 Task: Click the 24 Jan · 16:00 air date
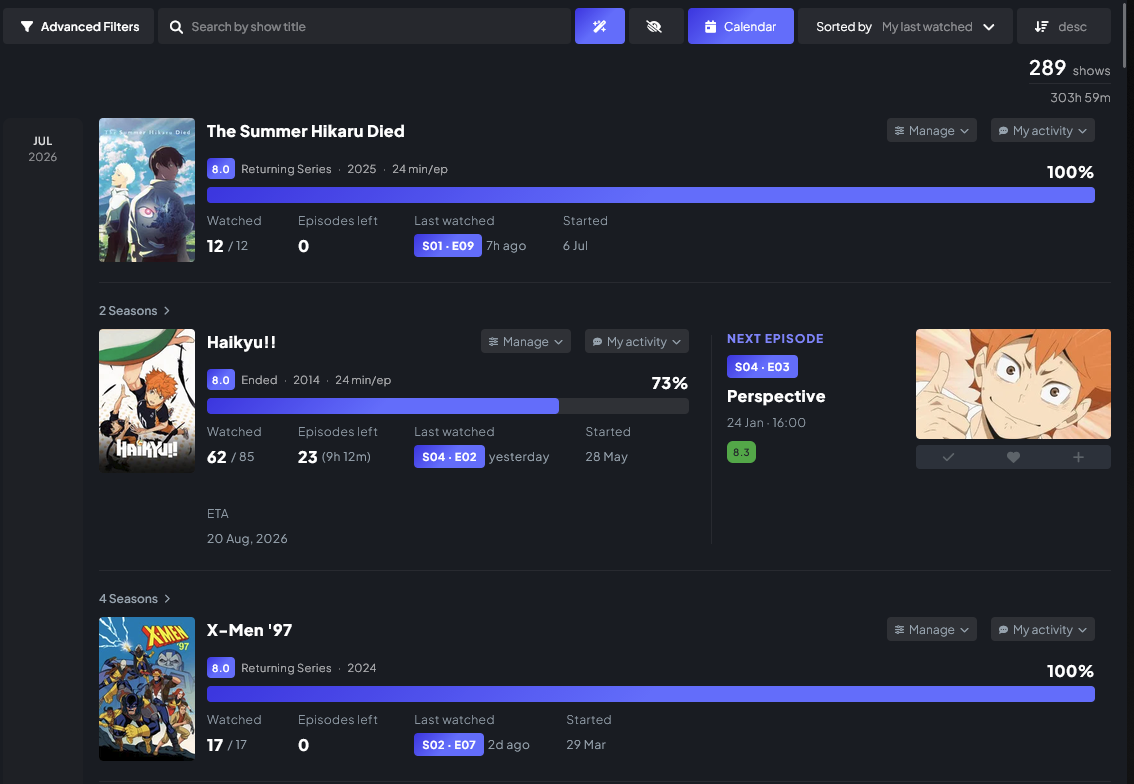(766, 422)
